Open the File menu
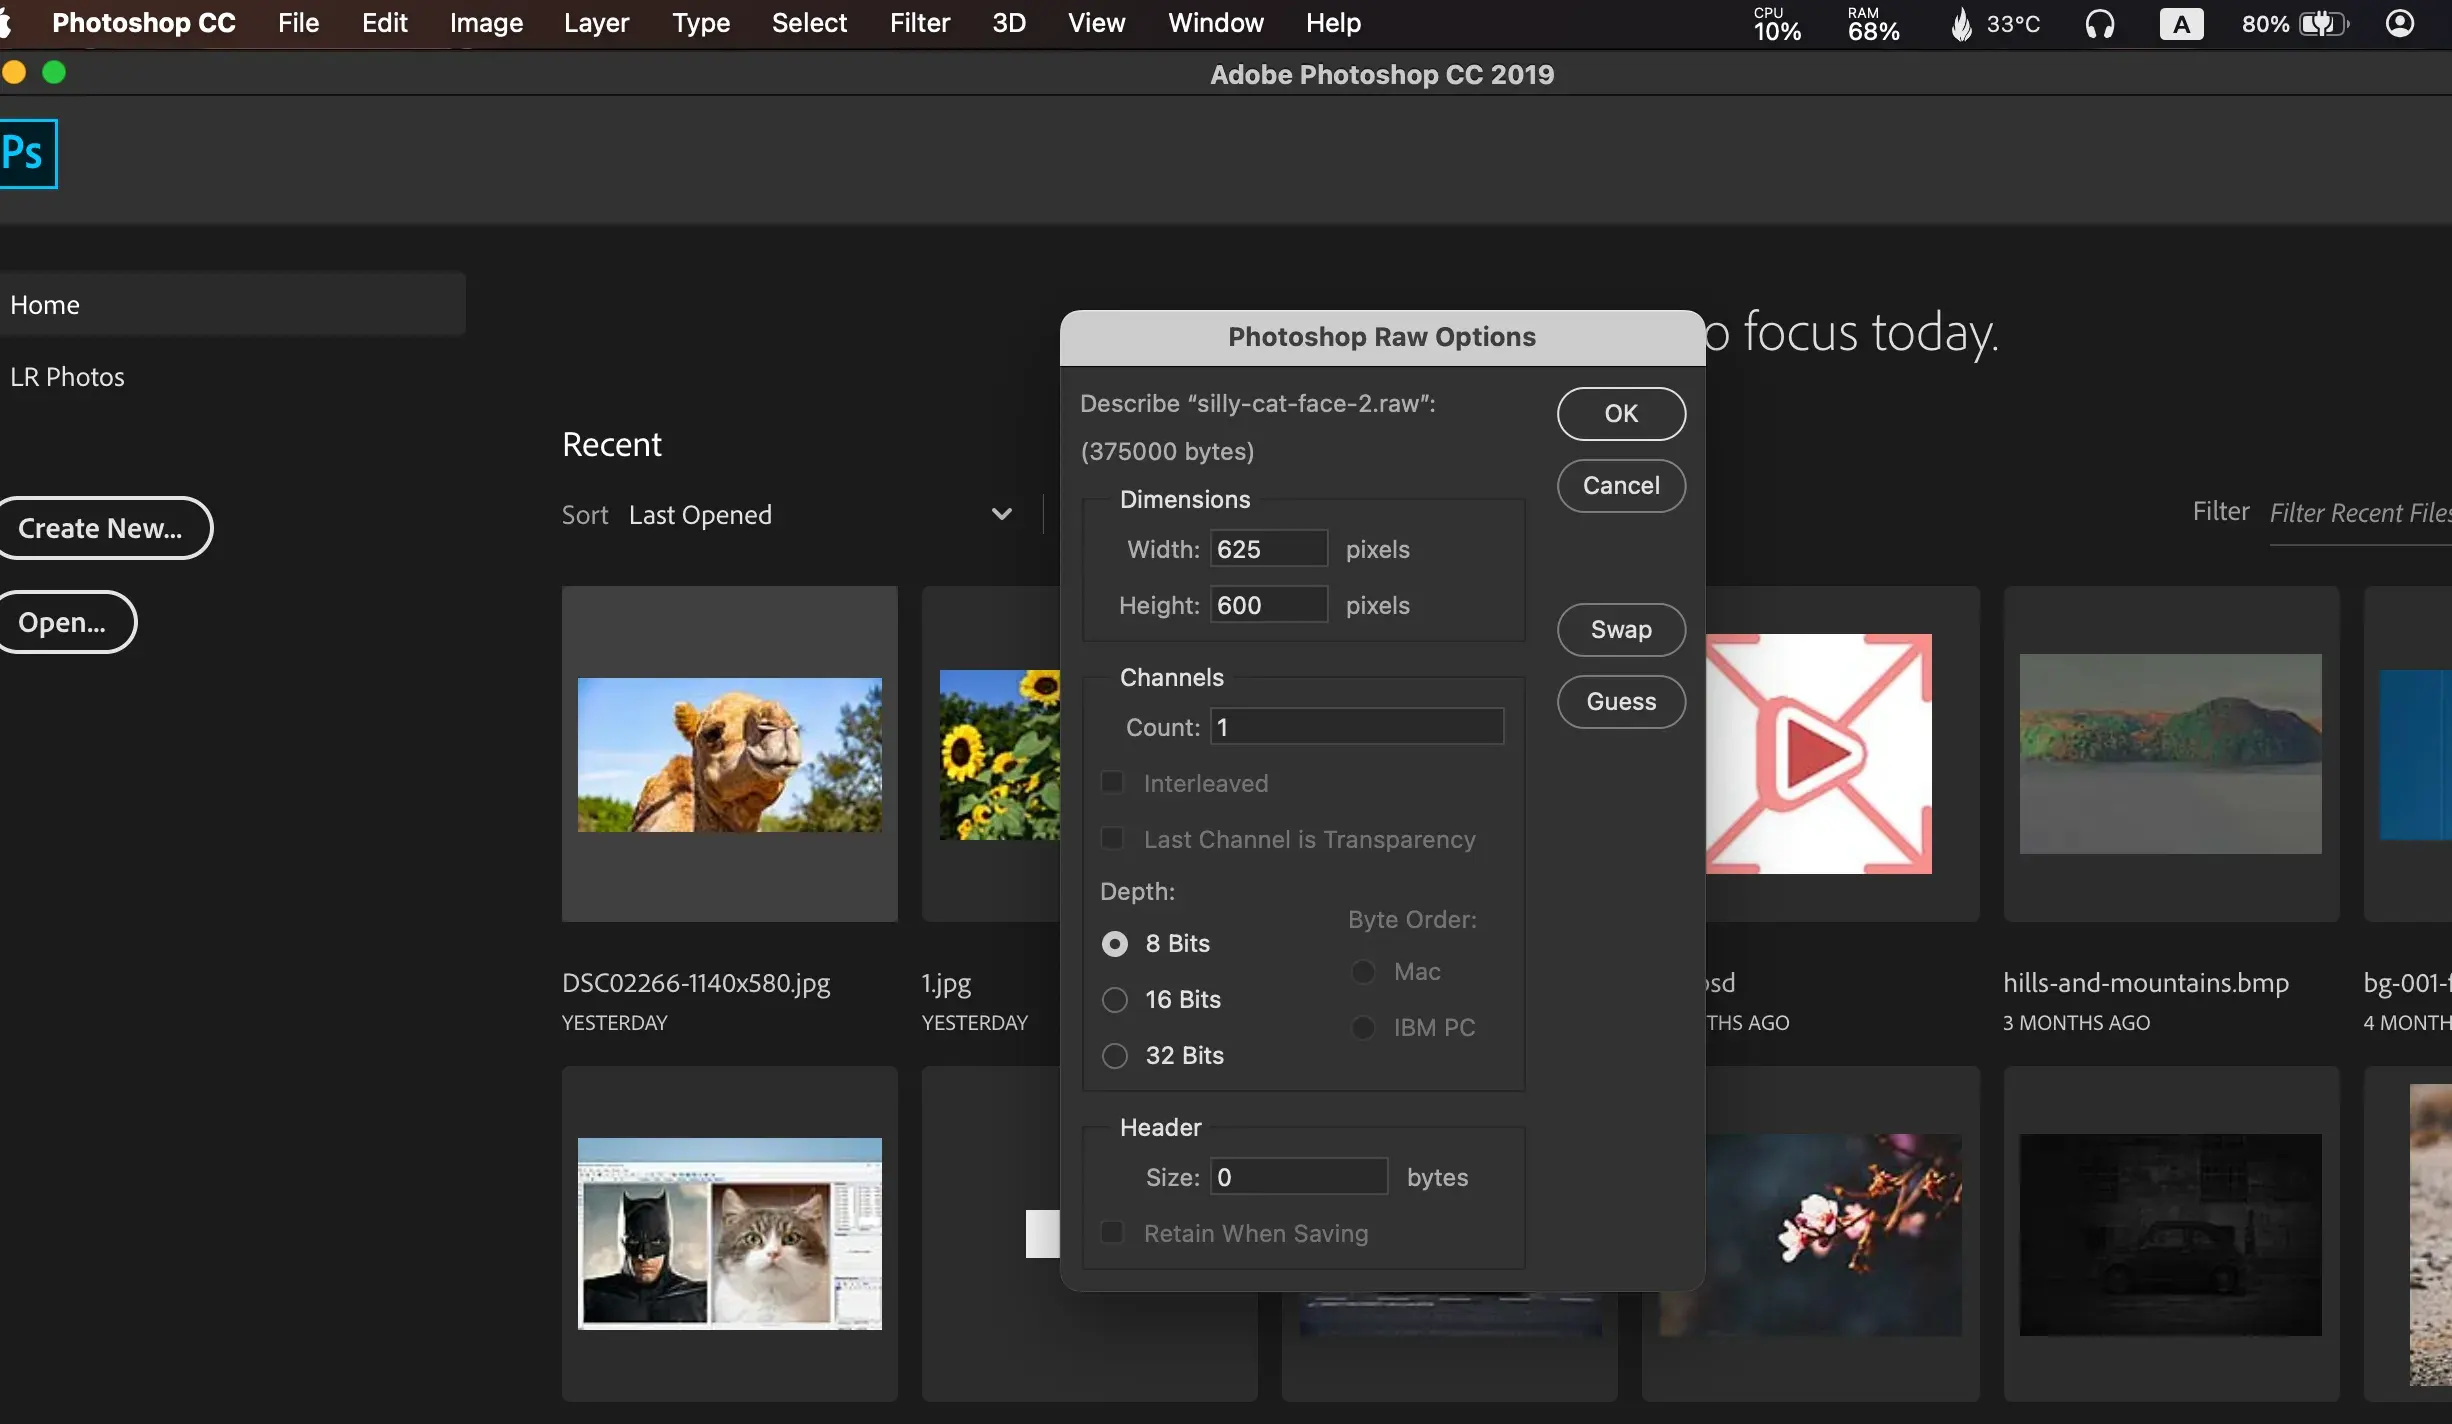Viewport: 2452px width, 1424px height. click(298, 23)
